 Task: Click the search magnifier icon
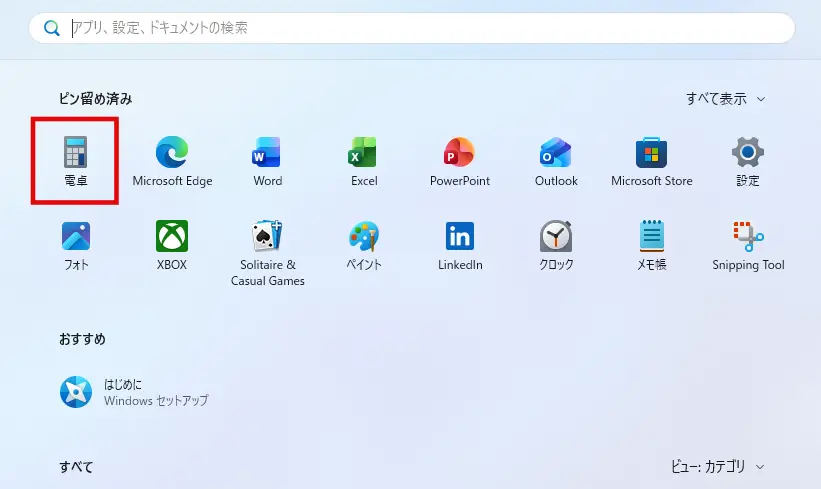pos(51,28)
